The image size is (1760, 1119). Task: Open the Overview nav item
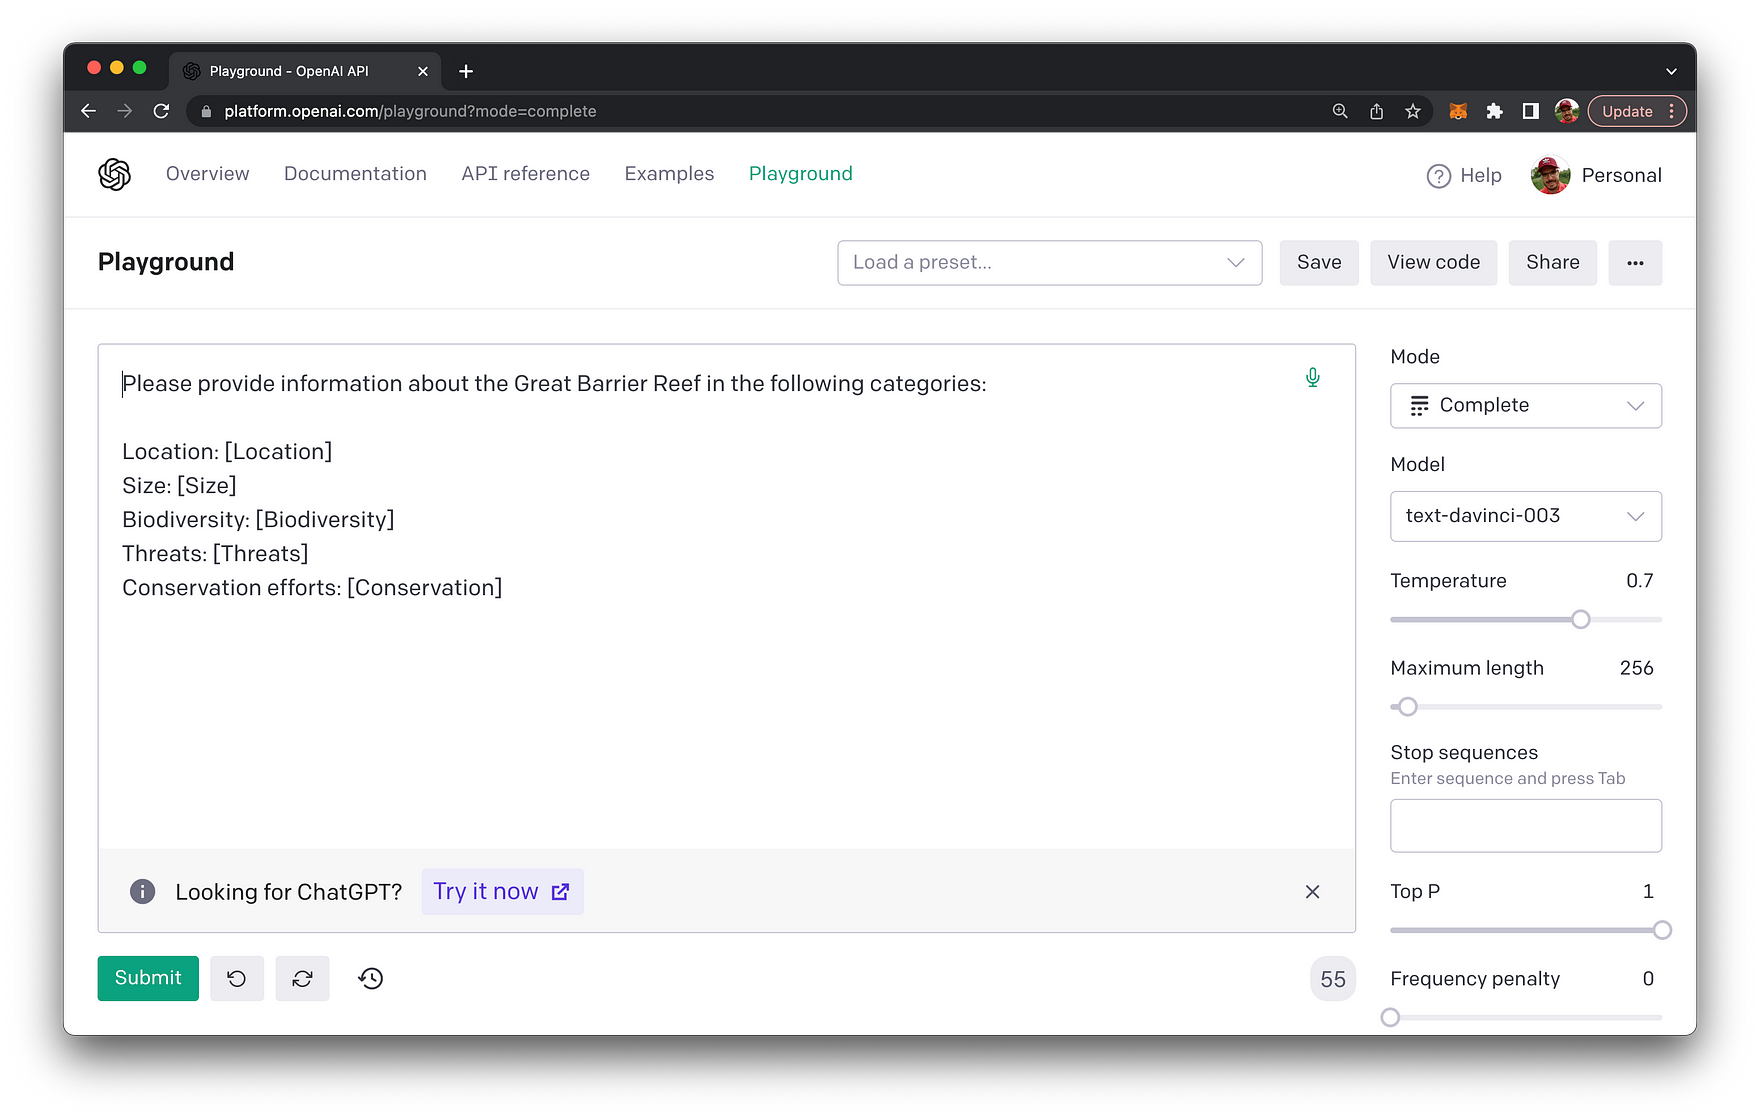click(x=208, y=174)
